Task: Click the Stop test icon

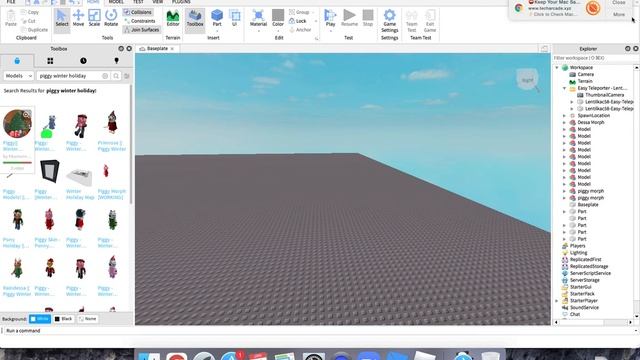Action: pyautogui.click(x=368, y=16)
